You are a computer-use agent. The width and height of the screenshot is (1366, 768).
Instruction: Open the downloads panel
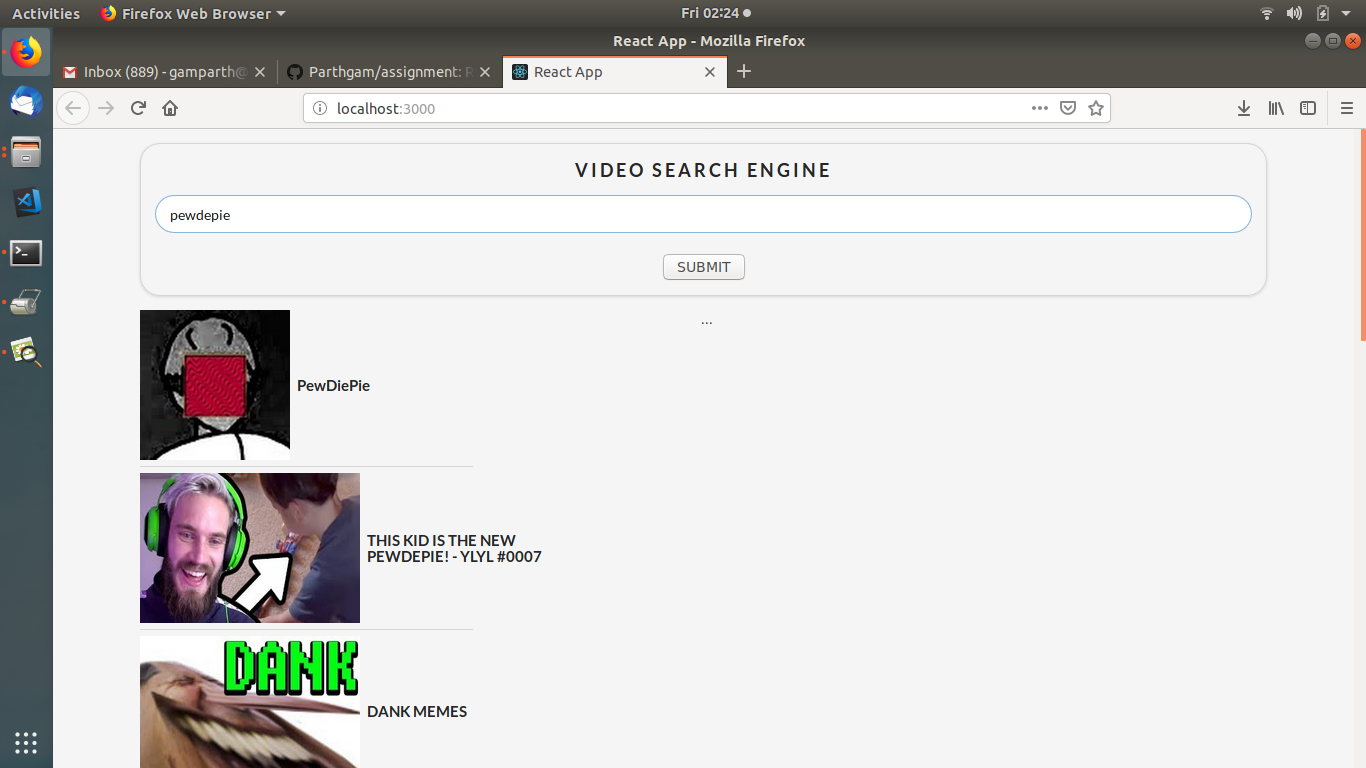(x=1244, y=108)
